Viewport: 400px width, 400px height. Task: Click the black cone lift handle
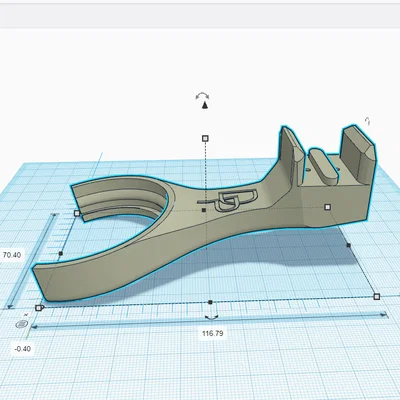tap(205, 105)
